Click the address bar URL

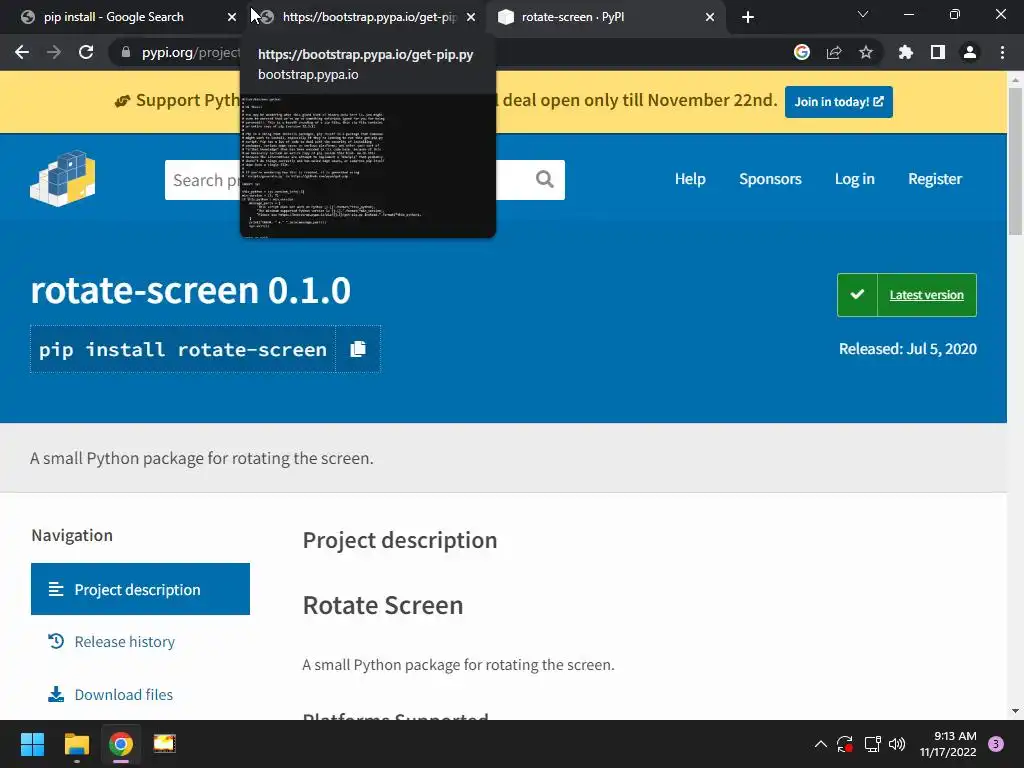[191, 52]
